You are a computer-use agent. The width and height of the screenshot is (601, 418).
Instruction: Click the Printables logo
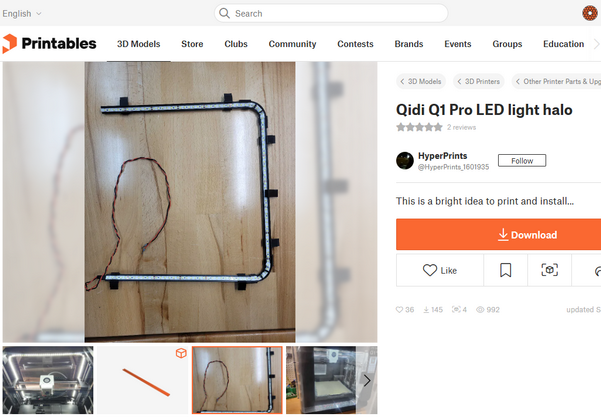[49, 44]
